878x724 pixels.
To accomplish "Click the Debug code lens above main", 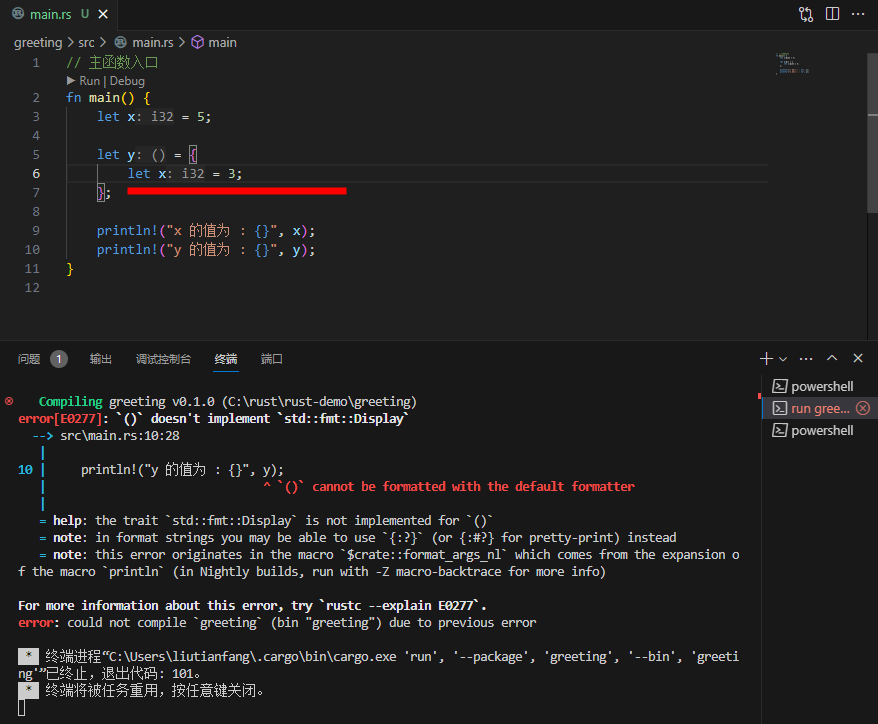I will click(x=127, y=81).
